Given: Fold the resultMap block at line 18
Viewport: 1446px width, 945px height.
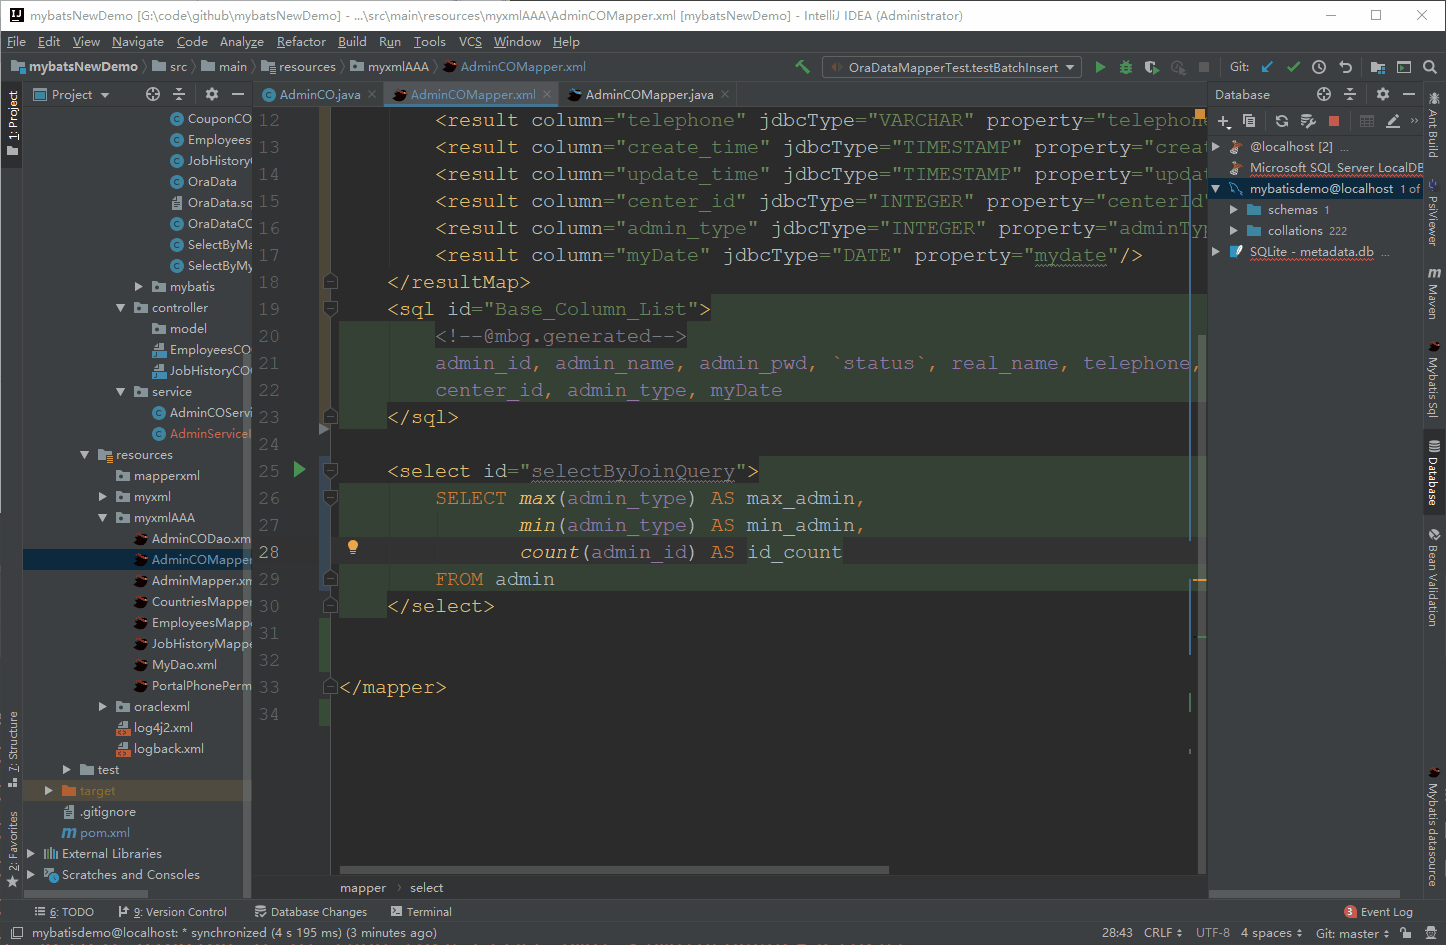Looking at the screenshot, I should pos(331,282).
